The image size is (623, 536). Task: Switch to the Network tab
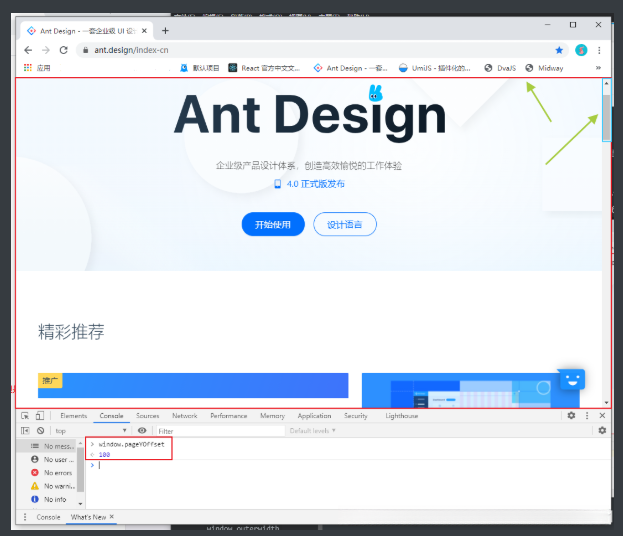[185, 416]
